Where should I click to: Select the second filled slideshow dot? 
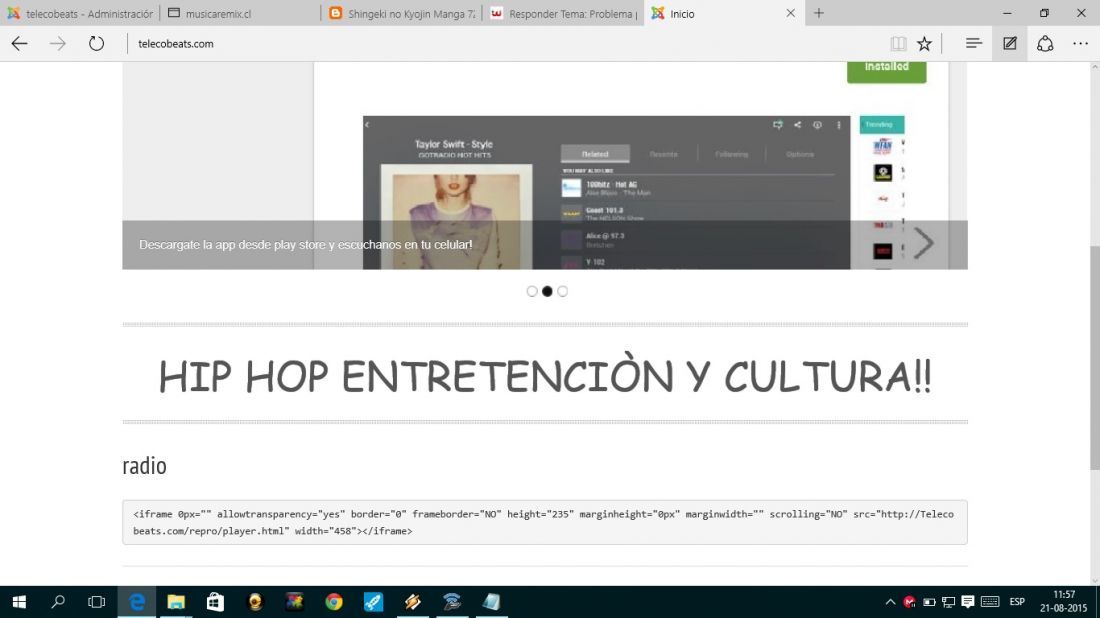tap(547, 291)
